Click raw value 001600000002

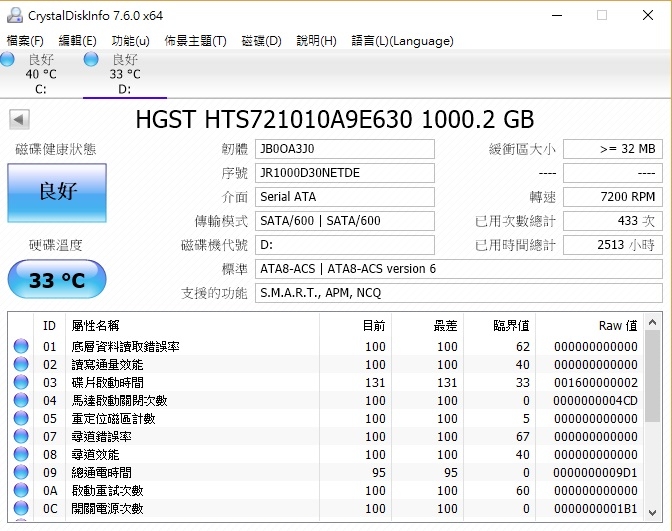click(596, 382)
